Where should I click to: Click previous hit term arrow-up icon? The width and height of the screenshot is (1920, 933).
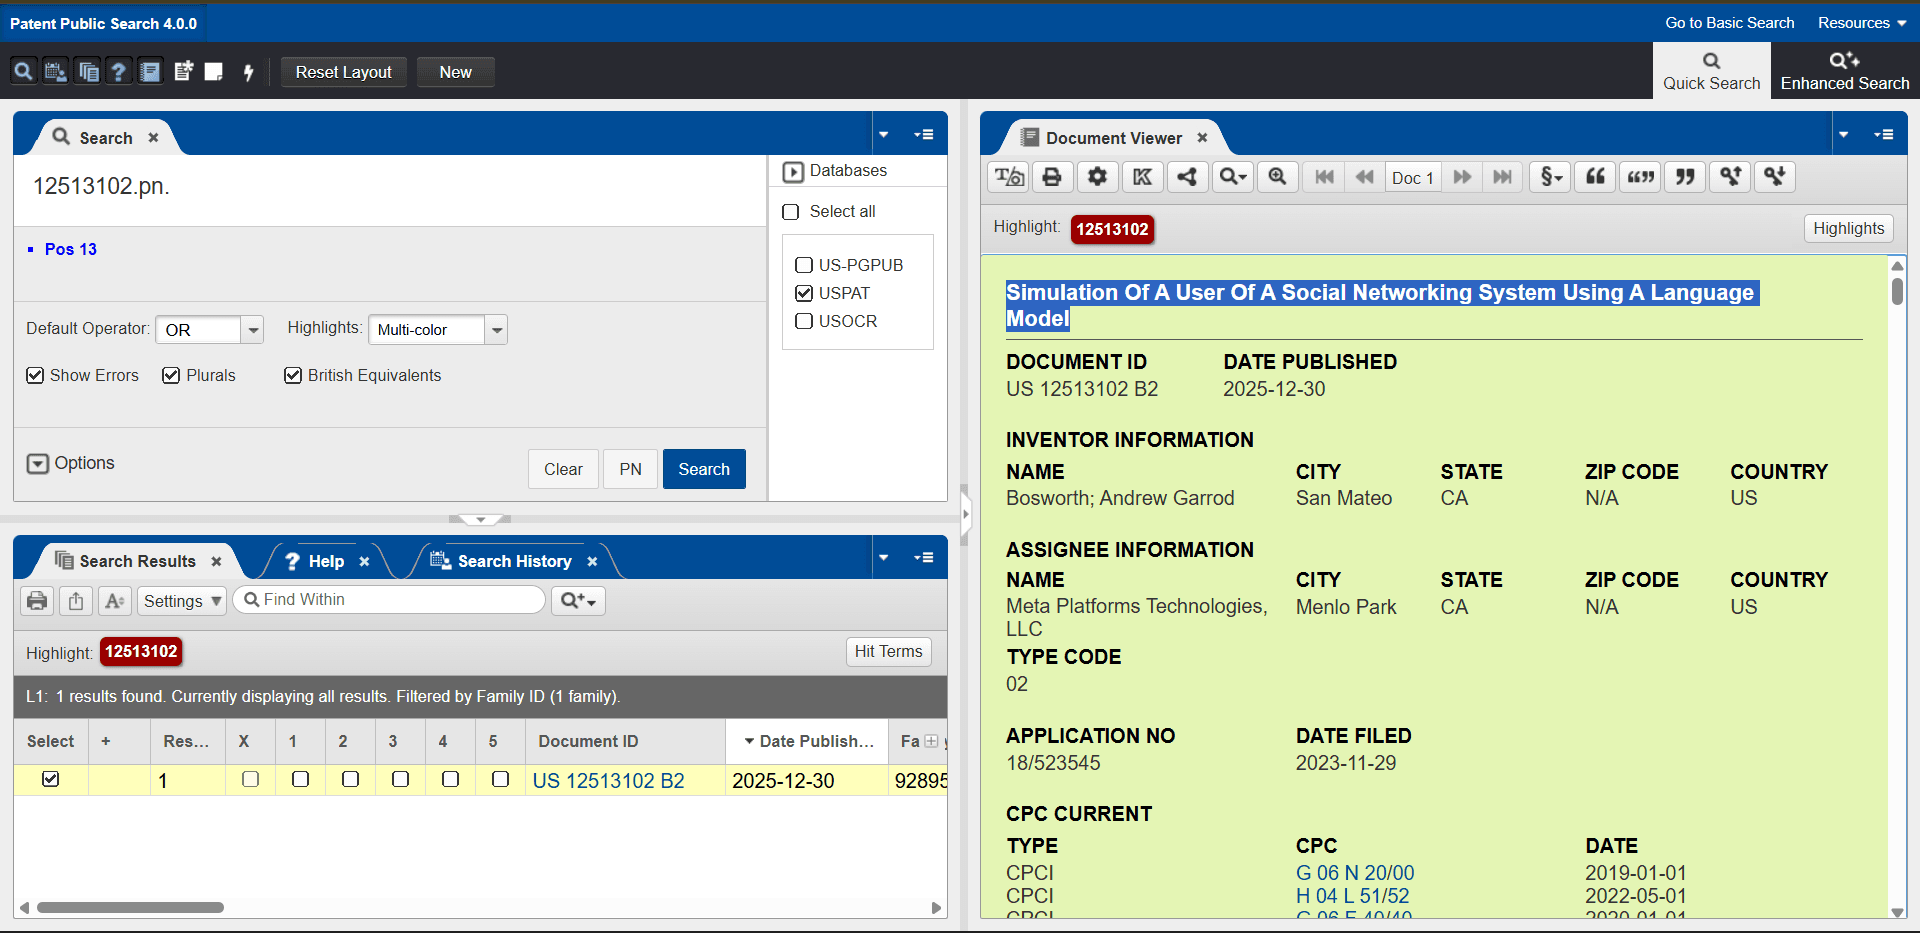[x=1730, y=177]
